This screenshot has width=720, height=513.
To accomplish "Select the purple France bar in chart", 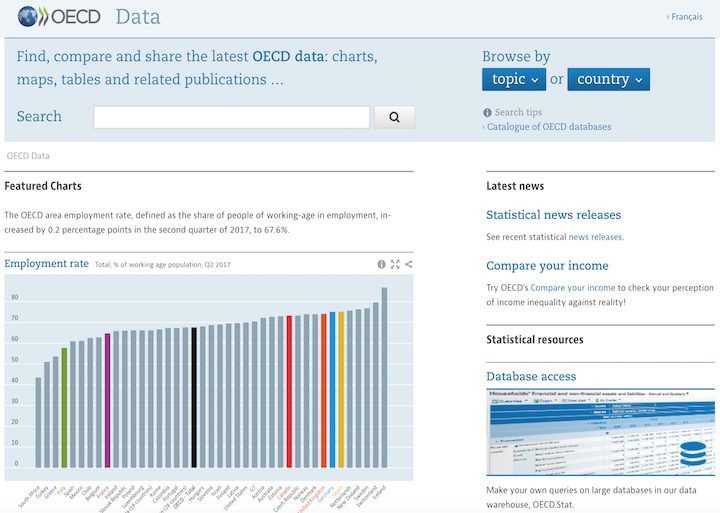I will (x=107, y=400).
